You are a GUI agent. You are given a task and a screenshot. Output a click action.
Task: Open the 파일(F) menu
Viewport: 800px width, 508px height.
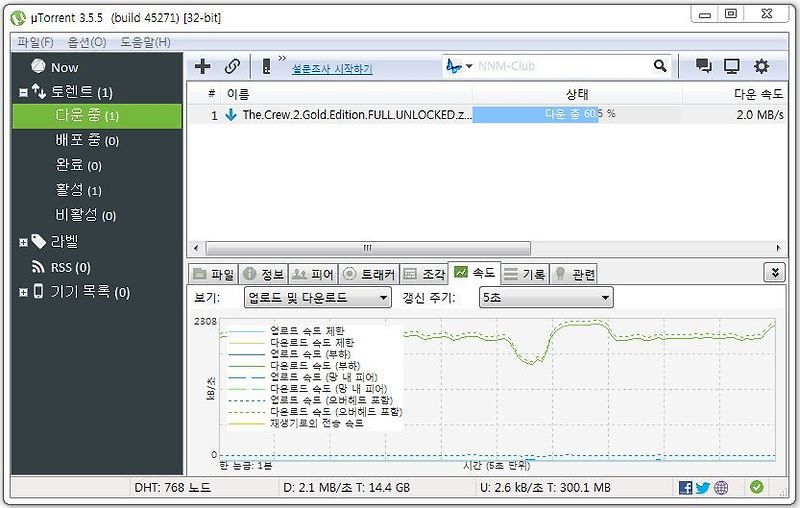(x=35, y=42)
